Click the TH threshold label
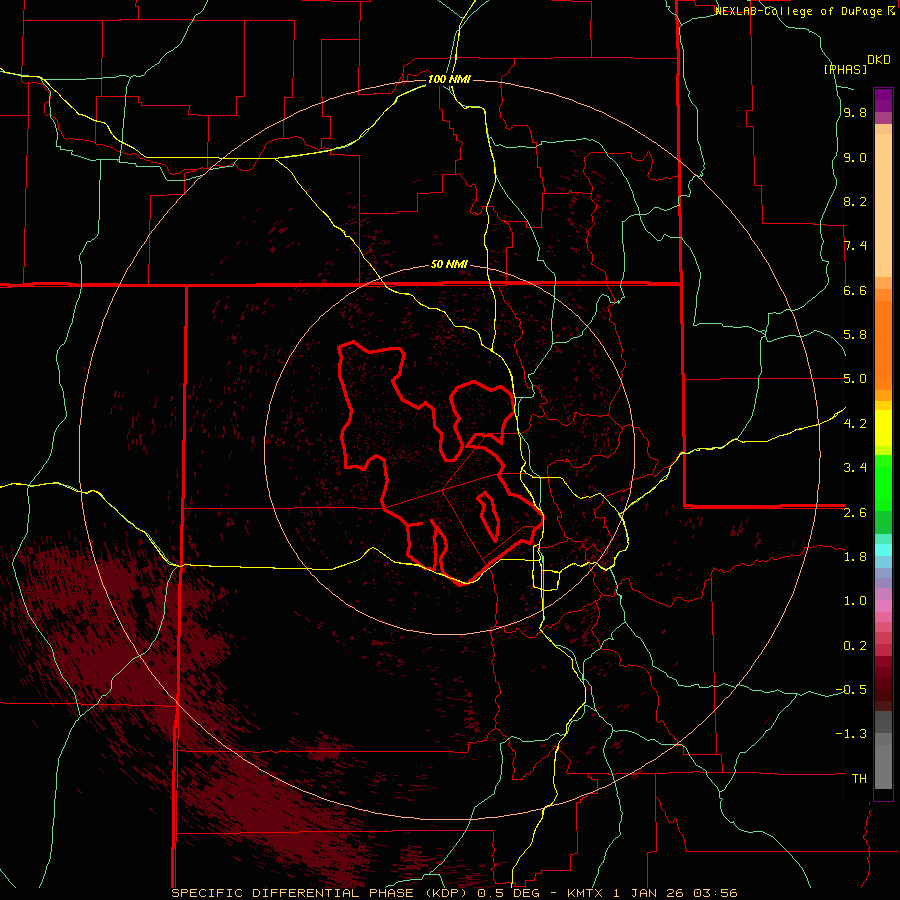The width and height of the screenshot is (900, 900). (859, 779)
